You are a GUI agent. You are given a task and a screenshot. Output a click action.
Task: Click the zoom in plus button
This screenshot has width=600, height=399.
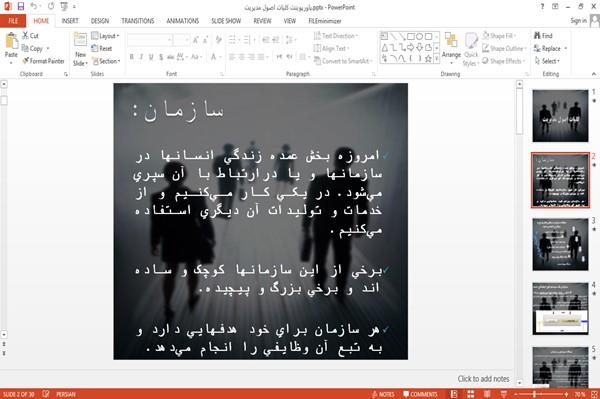point(566,394)
